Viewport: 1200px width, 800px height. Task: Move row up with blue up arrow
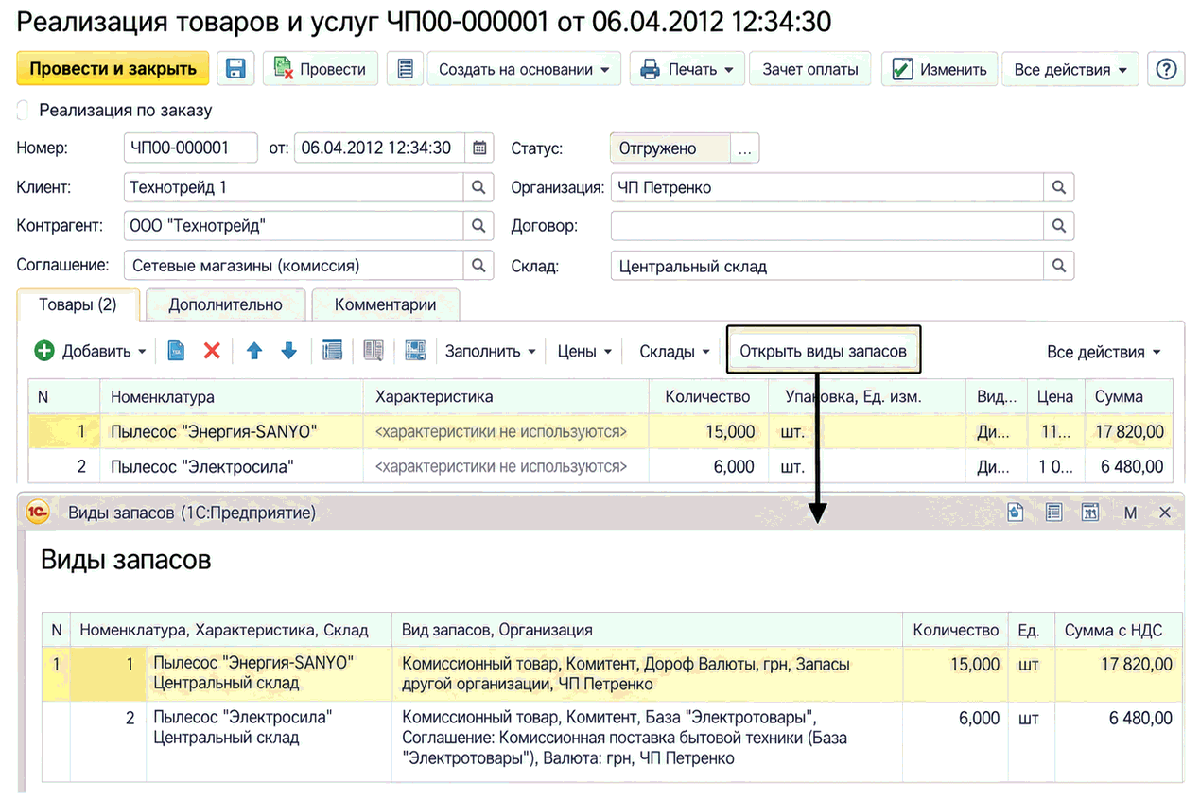(x=254, y=351)
